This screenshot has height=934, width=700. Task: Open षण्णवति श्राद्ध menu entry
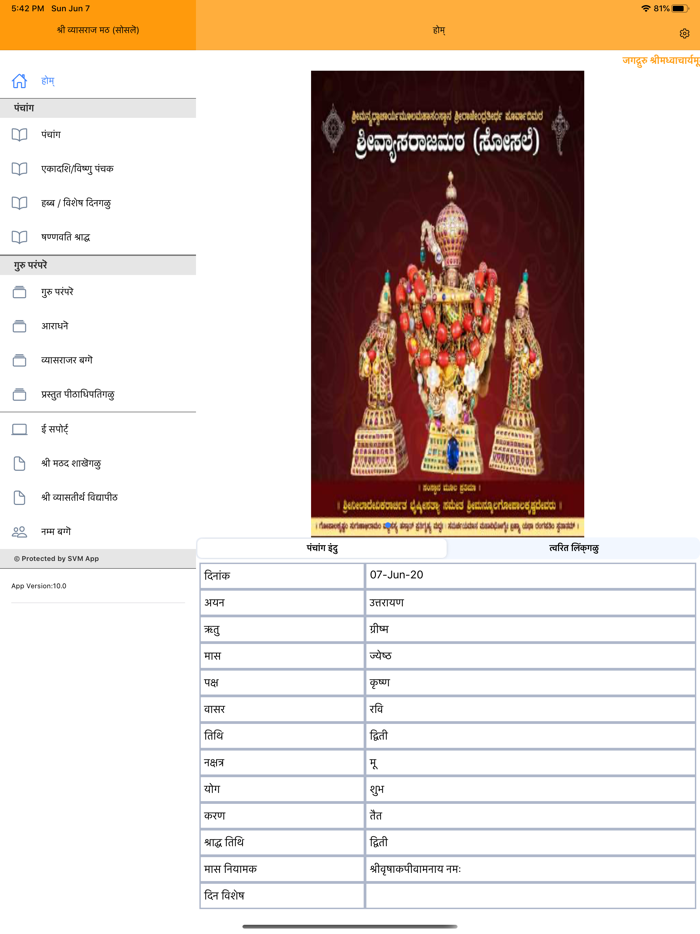click(x=98, y=237)
